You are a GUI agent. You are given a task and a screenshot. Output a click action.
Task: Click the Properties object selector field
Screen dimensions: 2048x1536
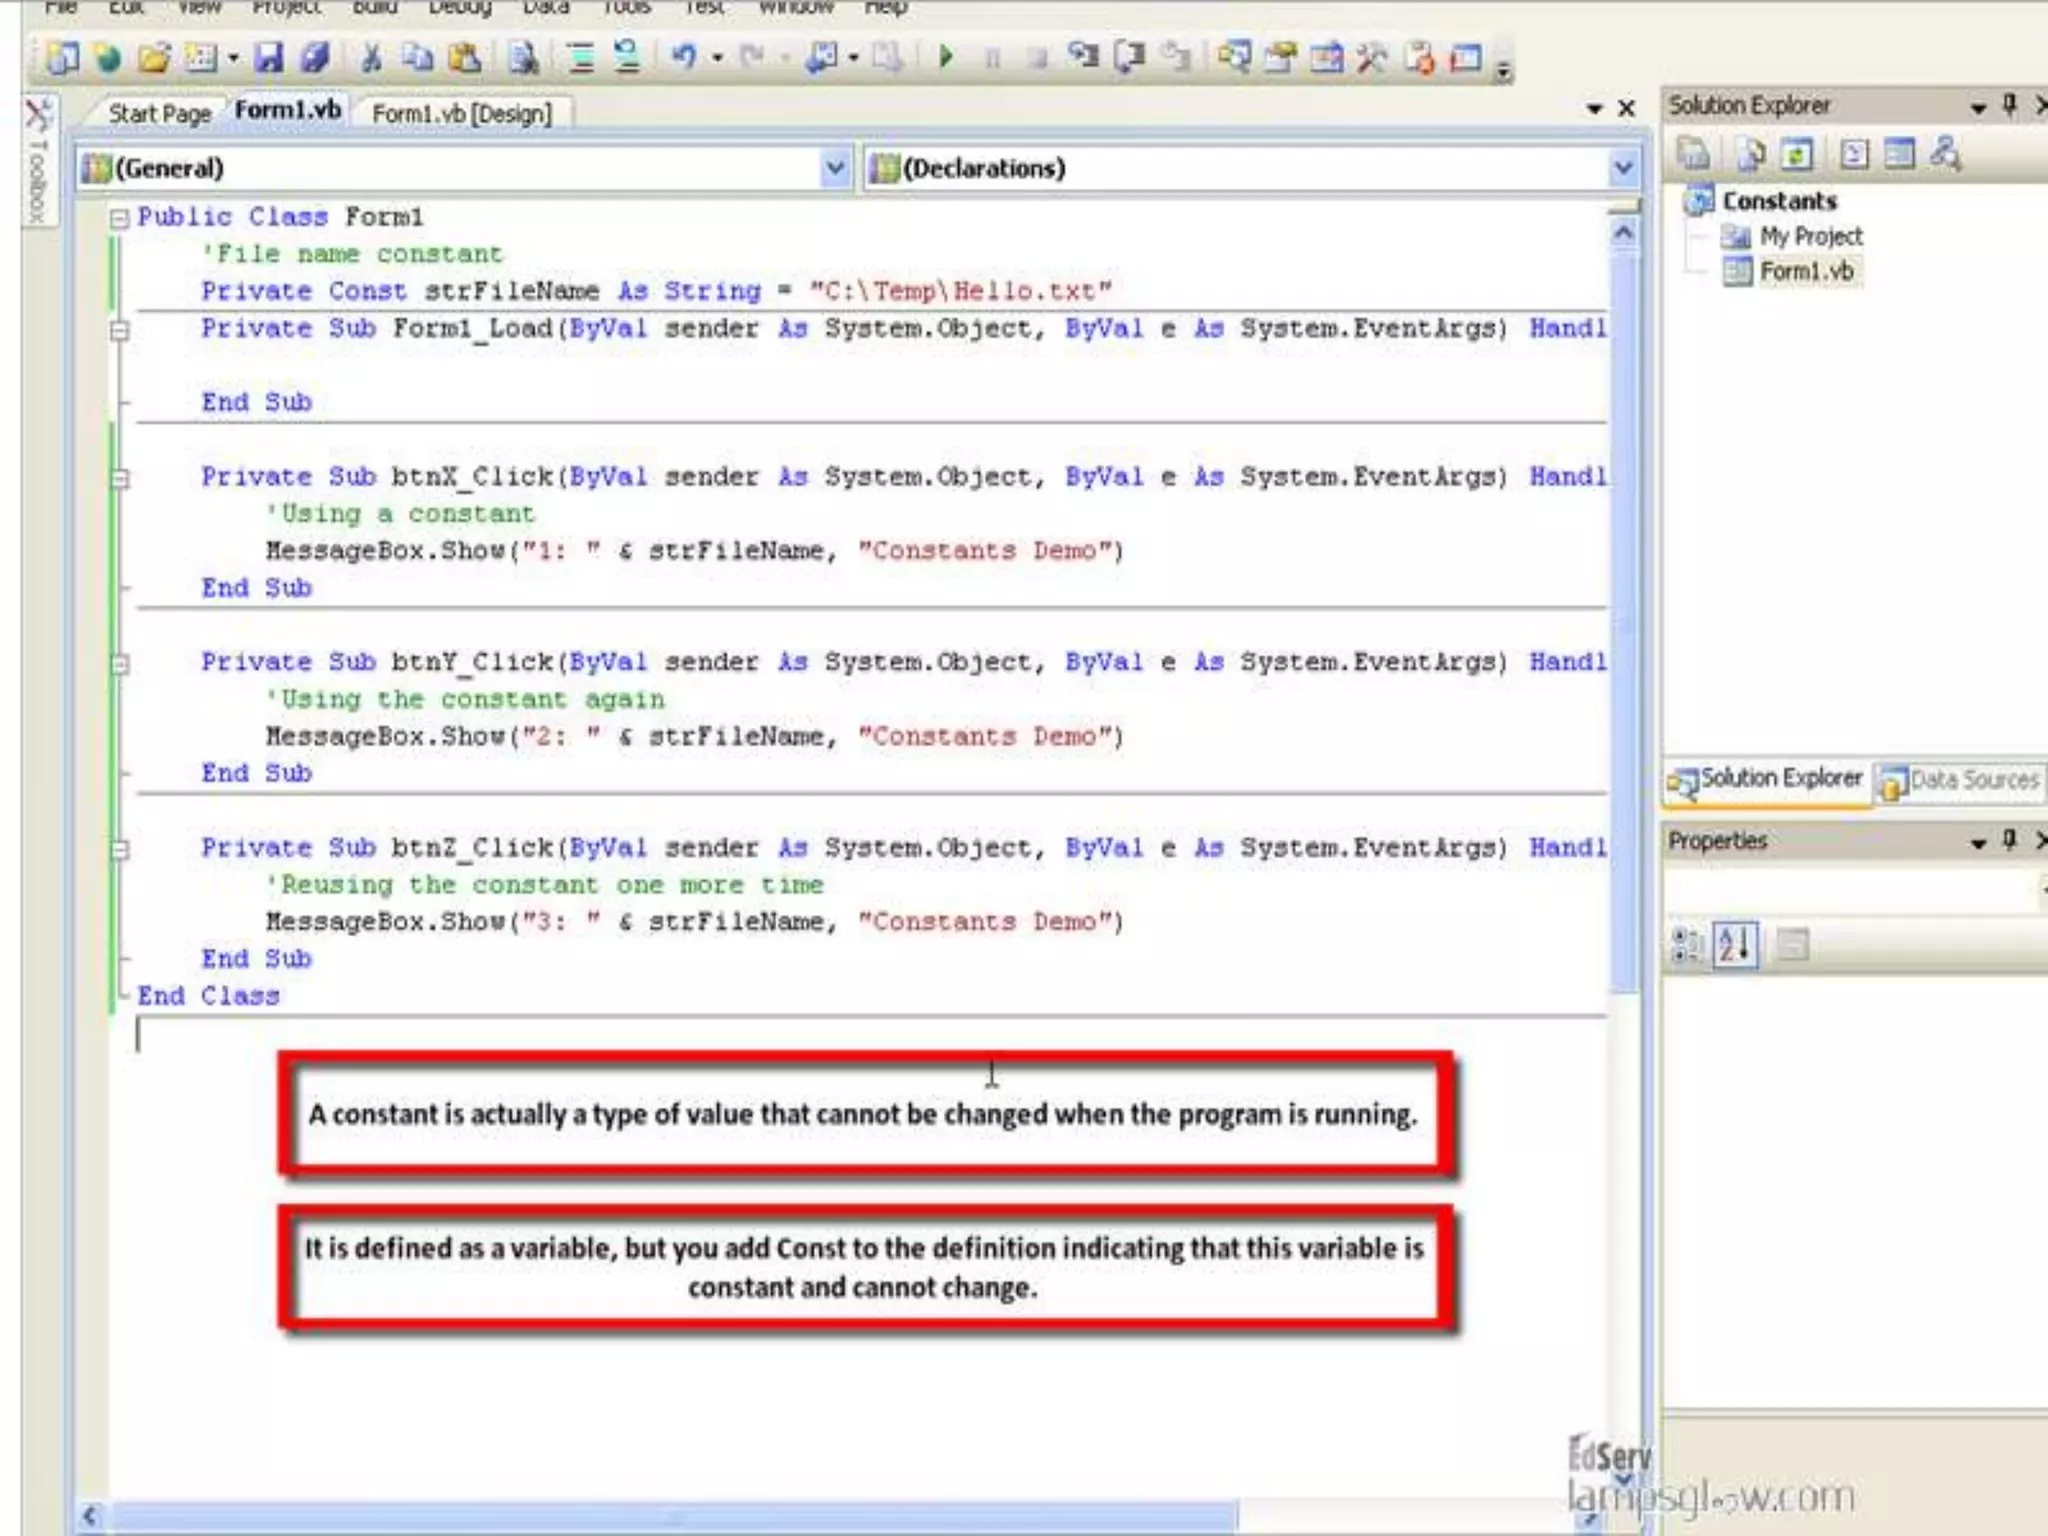click(1853, 889)
